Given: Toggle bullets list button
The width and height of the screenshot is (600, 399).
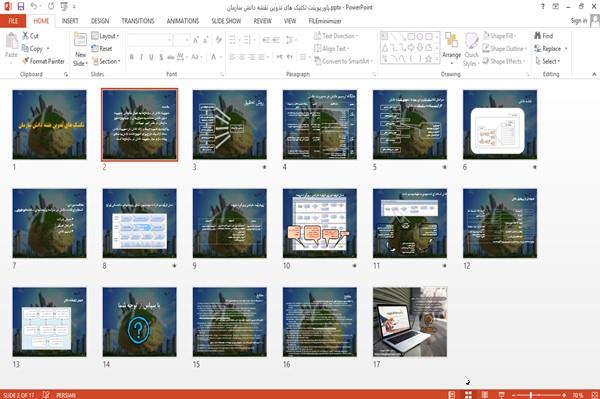Looking at the screenshot, I should (232, 40).
